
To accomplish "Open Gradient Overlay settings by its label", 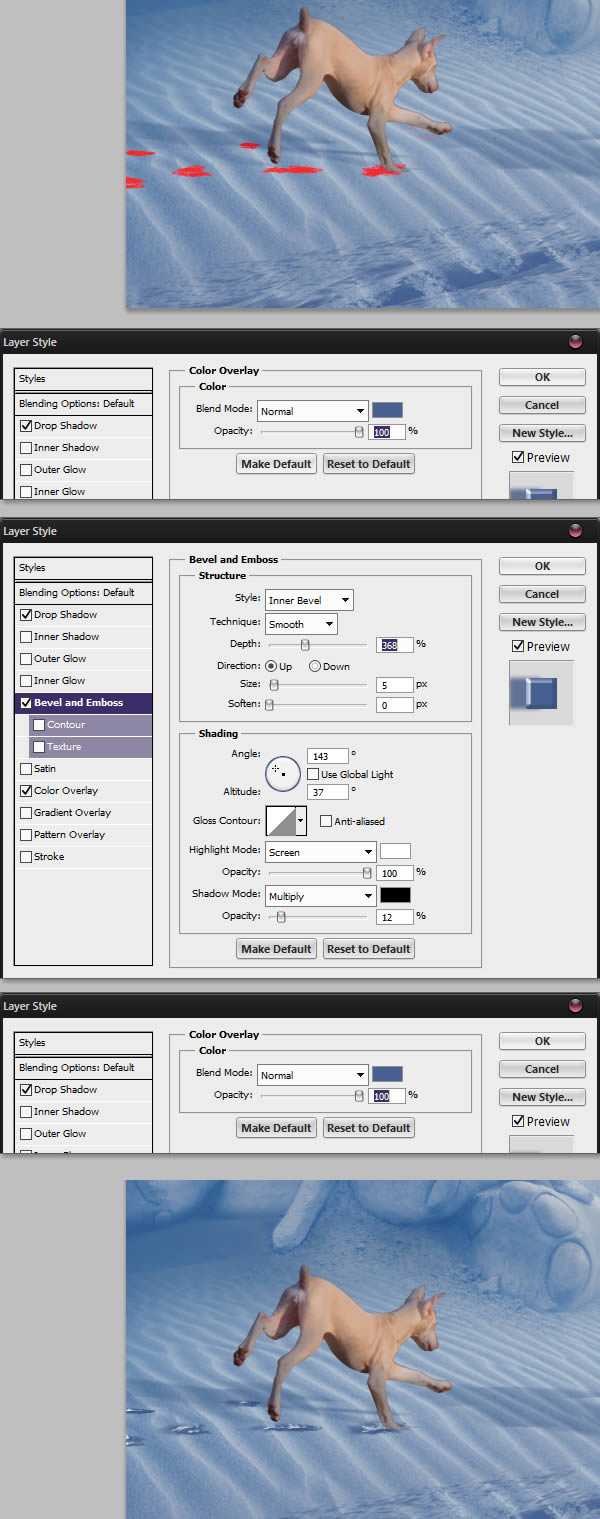I will coord(73,813).
